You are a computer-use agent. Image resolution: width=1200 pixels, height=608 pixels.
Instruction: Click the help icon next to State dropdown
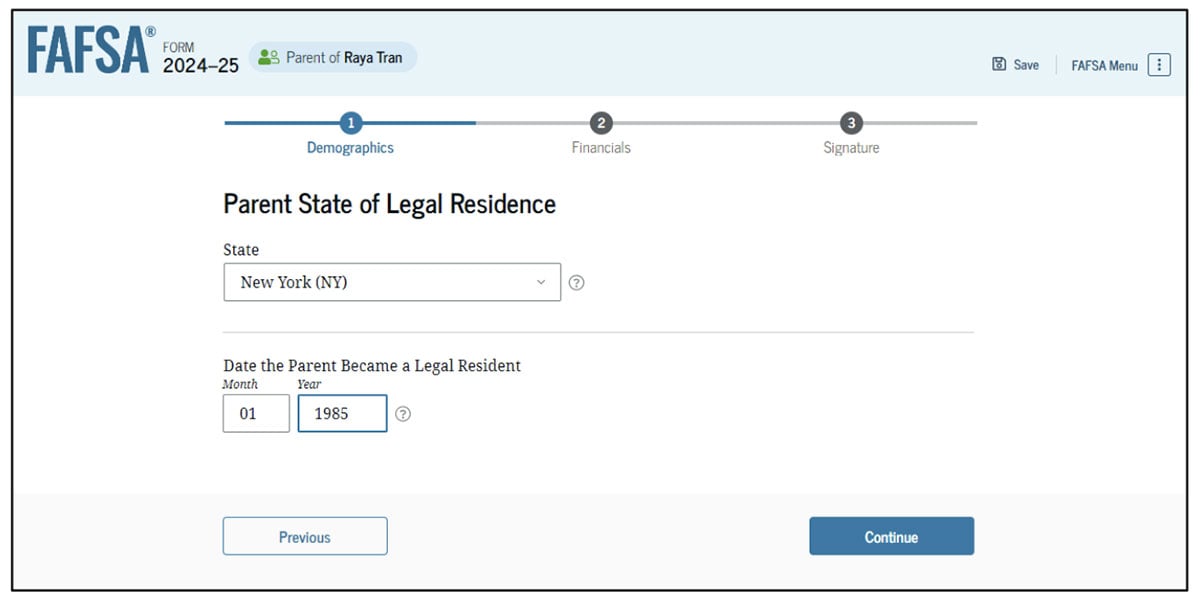point(576,283)
